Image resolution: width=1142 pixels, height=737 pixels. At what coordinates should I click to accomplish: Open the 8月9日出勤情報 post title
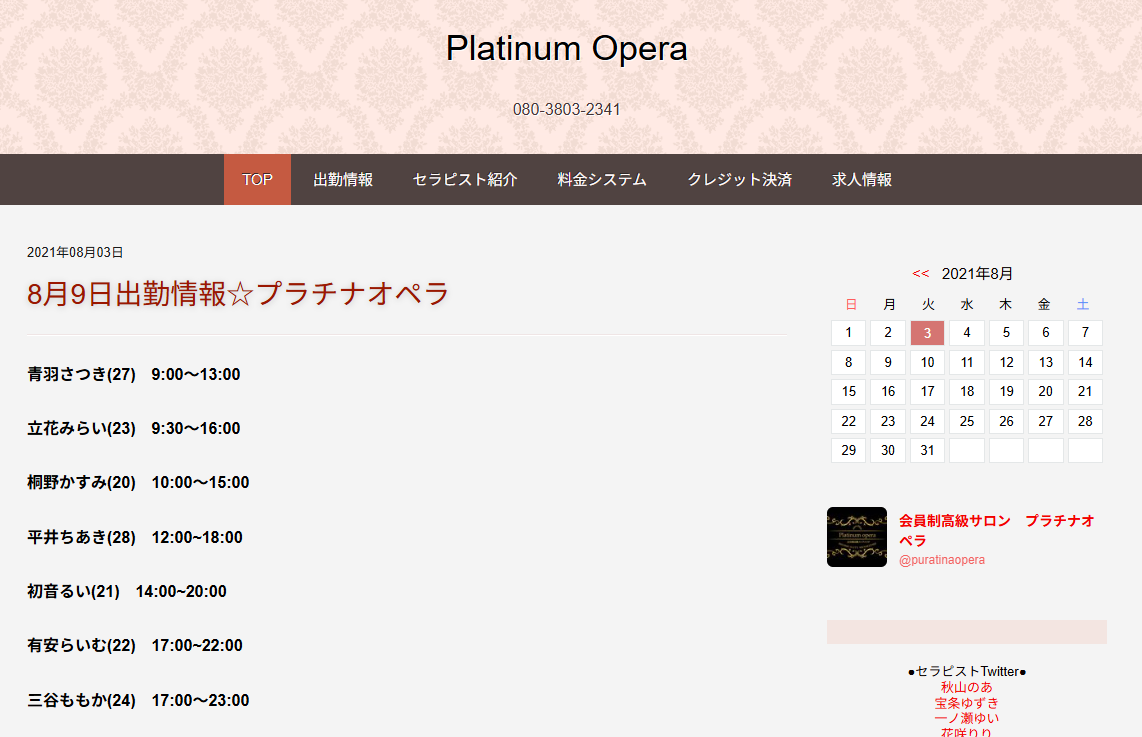238,294
